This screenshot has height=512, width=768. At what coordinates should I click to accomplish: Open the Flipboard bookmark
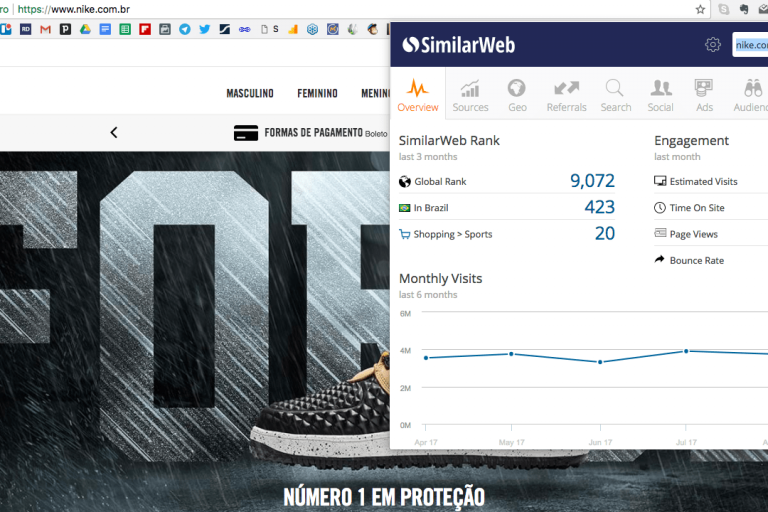click(x=145, y=29)
